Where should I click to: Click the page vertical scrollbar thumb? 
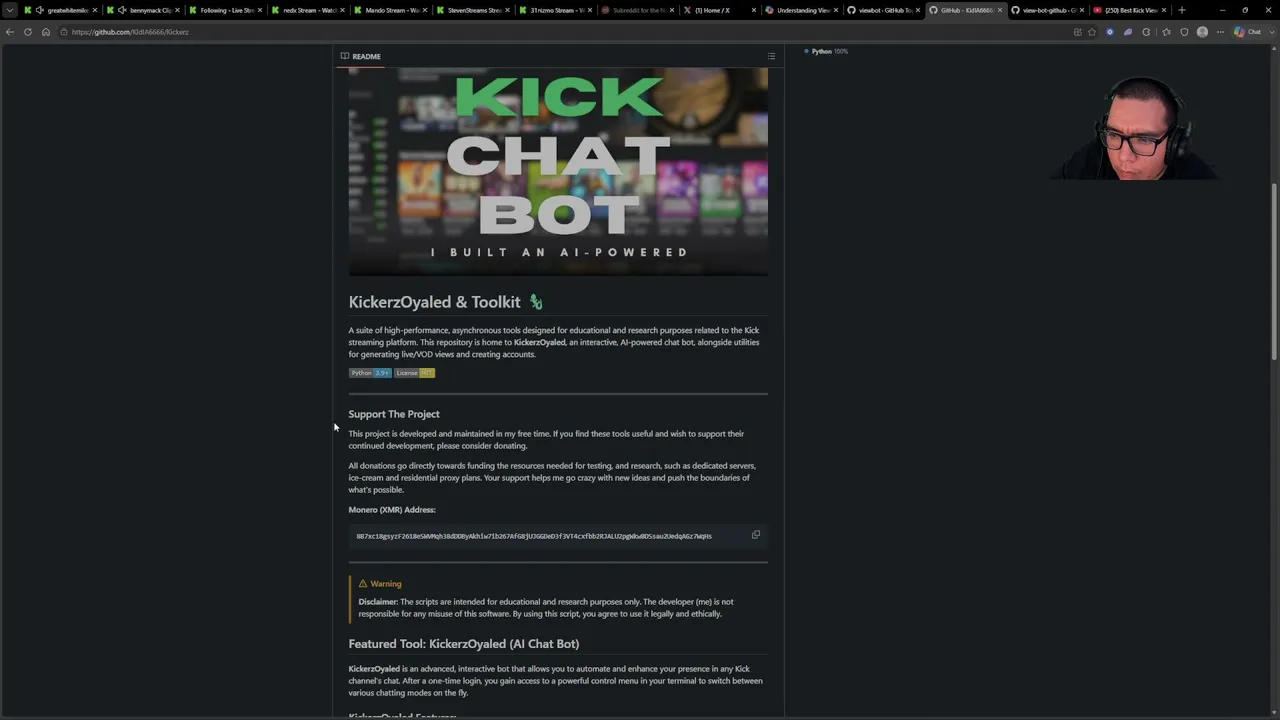(1274, 270)
